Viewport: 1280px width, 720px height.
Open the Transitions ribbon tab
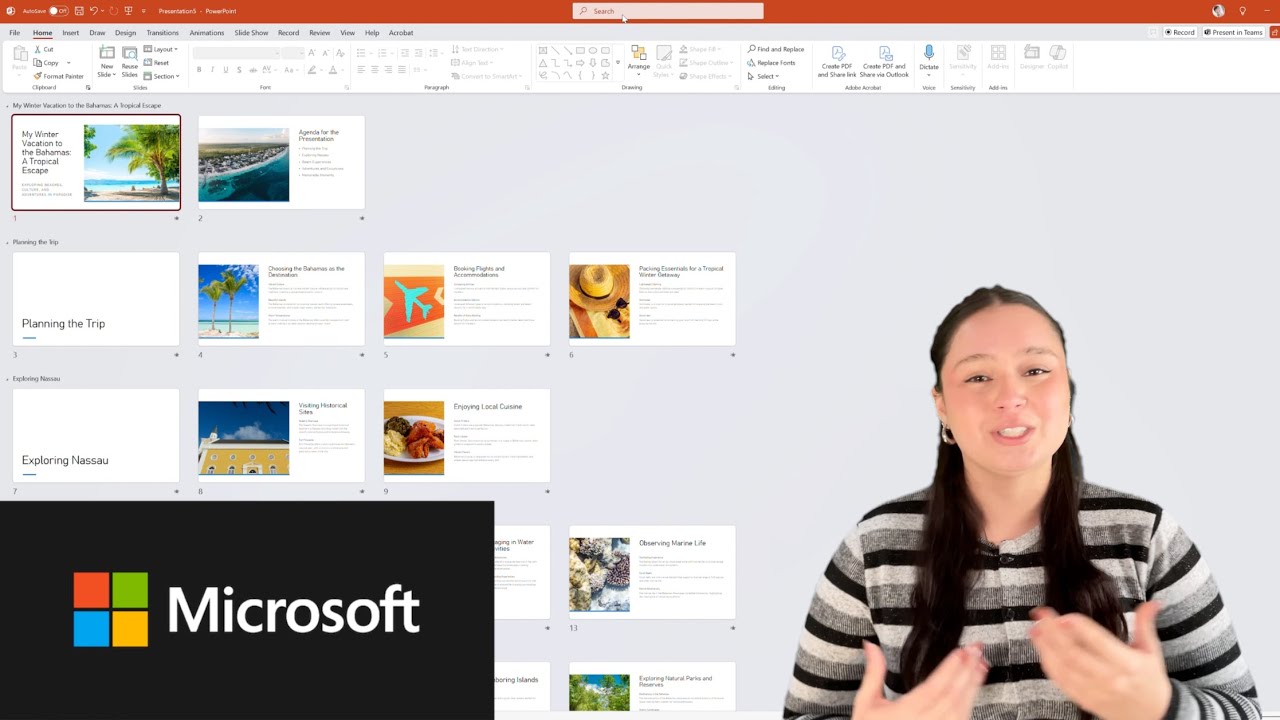[x=162, y=33]
